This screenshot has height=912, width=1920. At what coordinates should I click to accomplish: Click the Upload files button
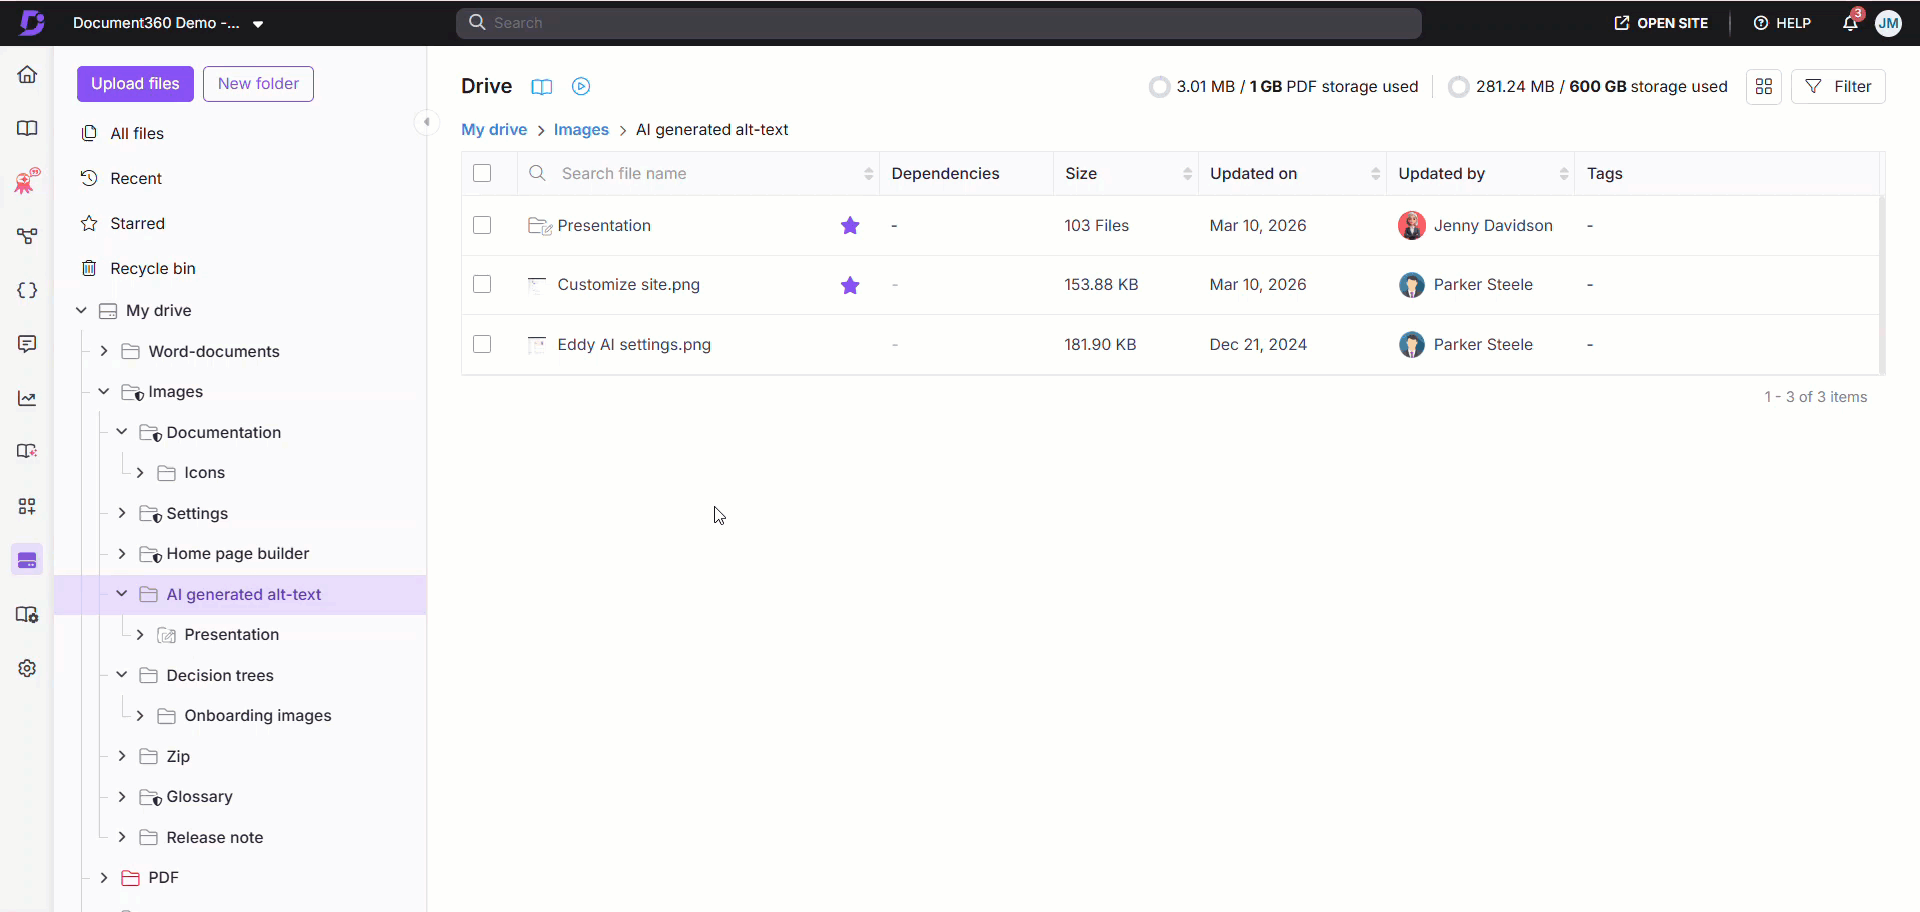[135, 84]
